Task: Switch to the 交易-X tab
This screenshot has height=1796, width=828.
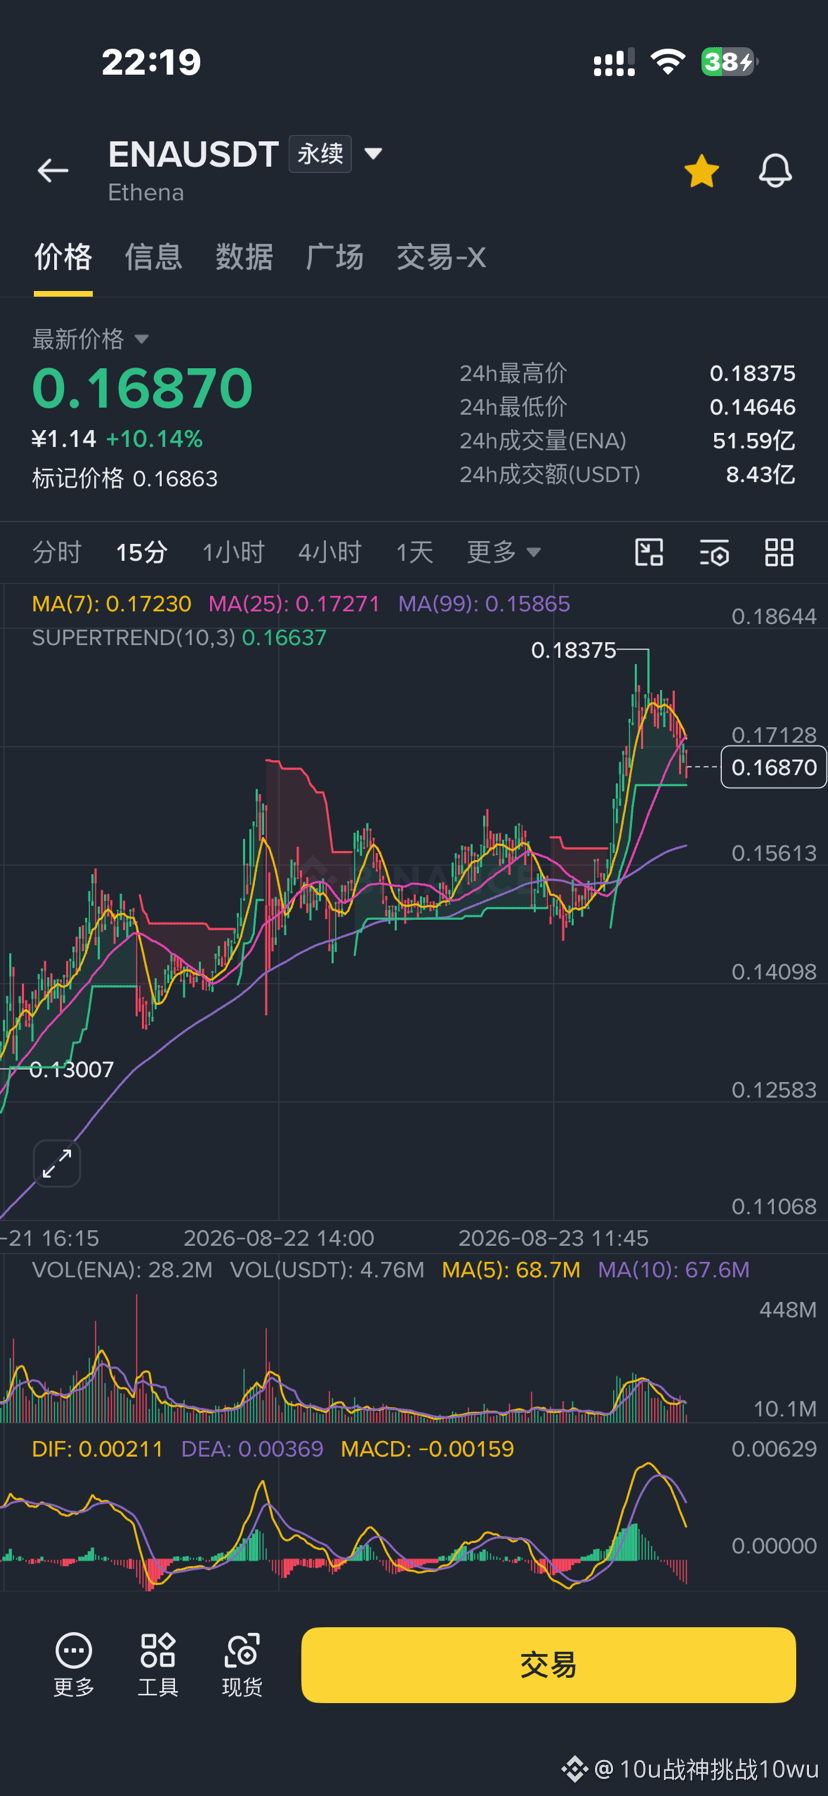Action: point(441,257)
